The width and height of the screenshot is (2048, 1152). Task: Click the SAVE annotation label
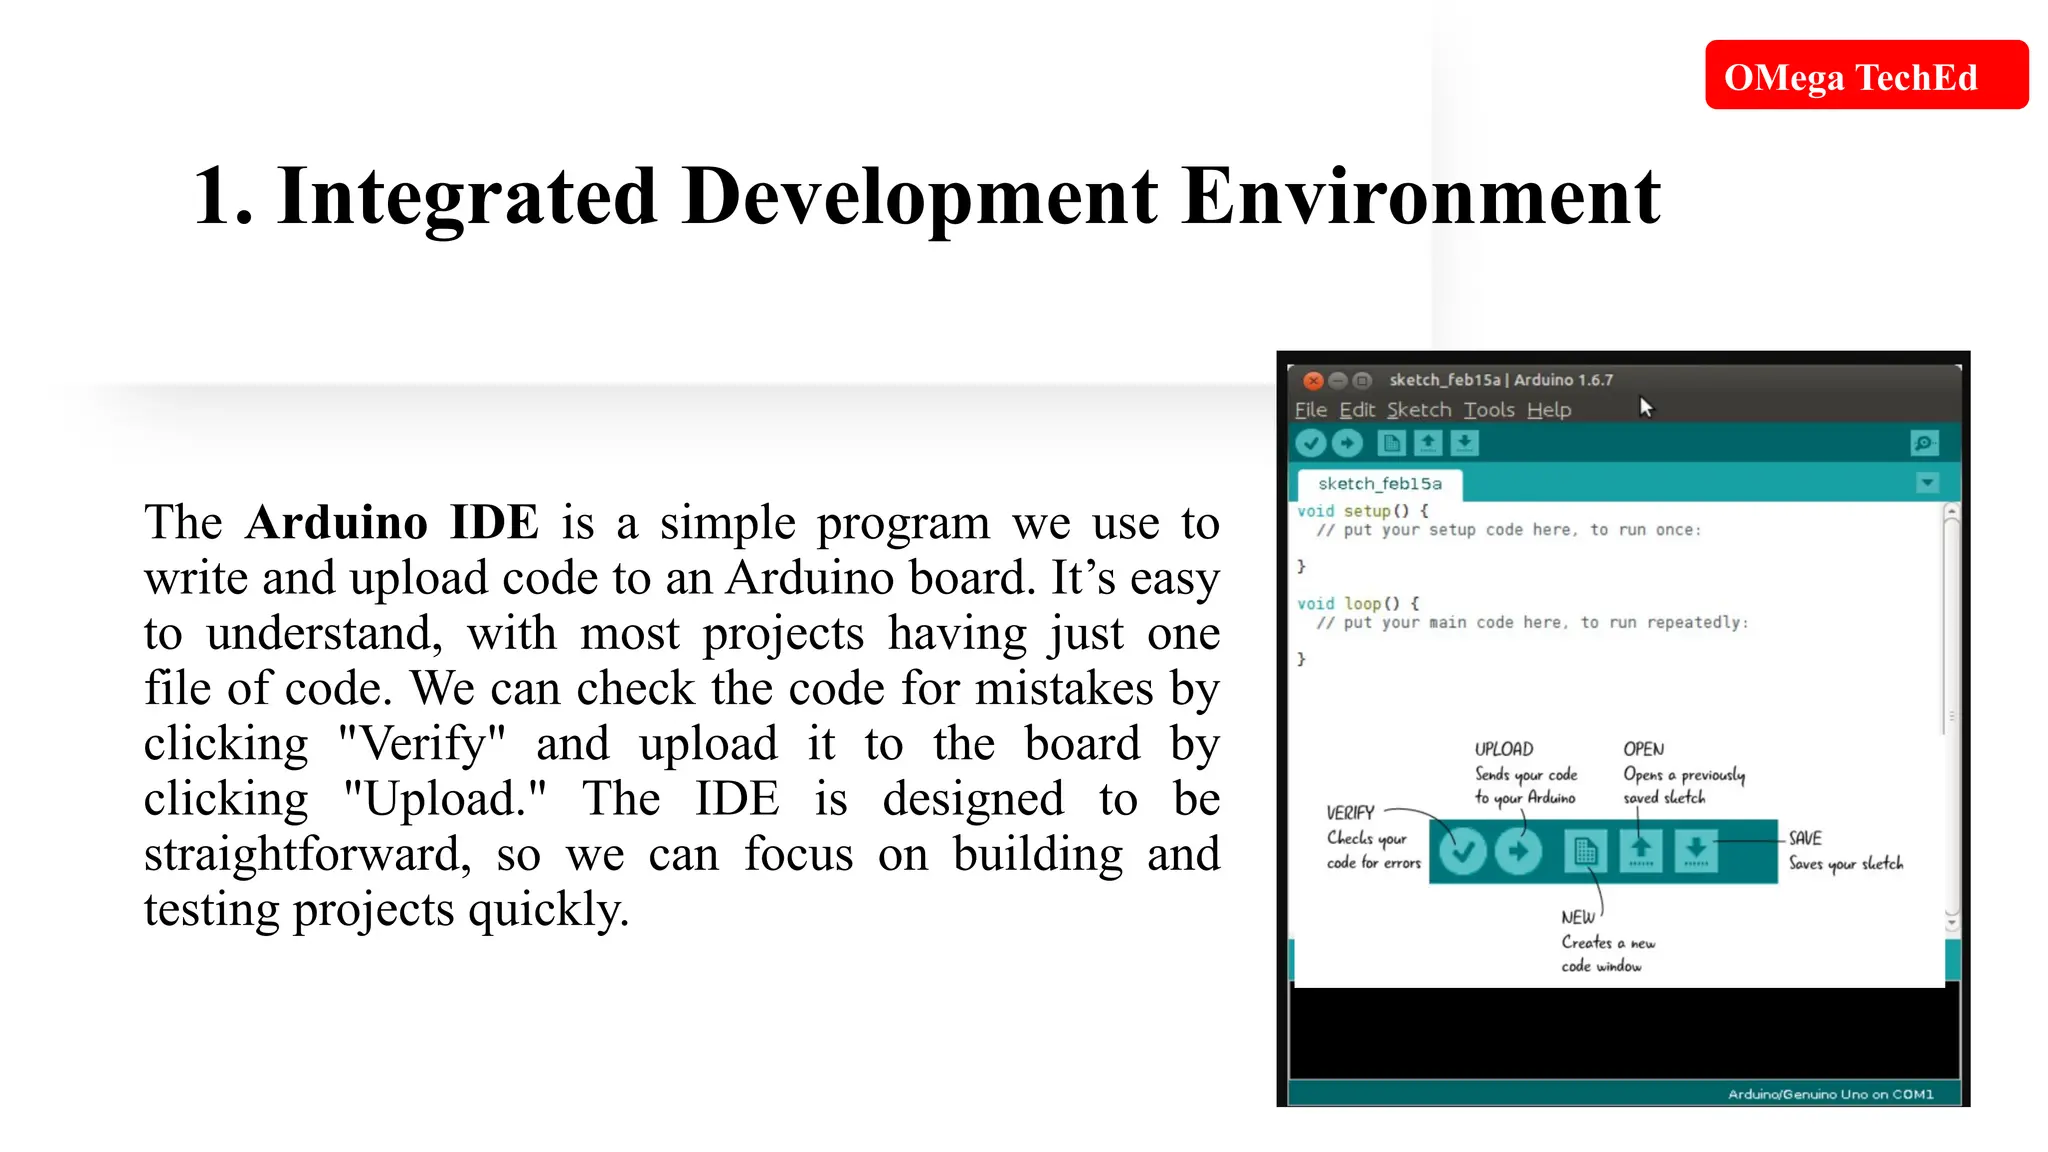coord(1805,838)
